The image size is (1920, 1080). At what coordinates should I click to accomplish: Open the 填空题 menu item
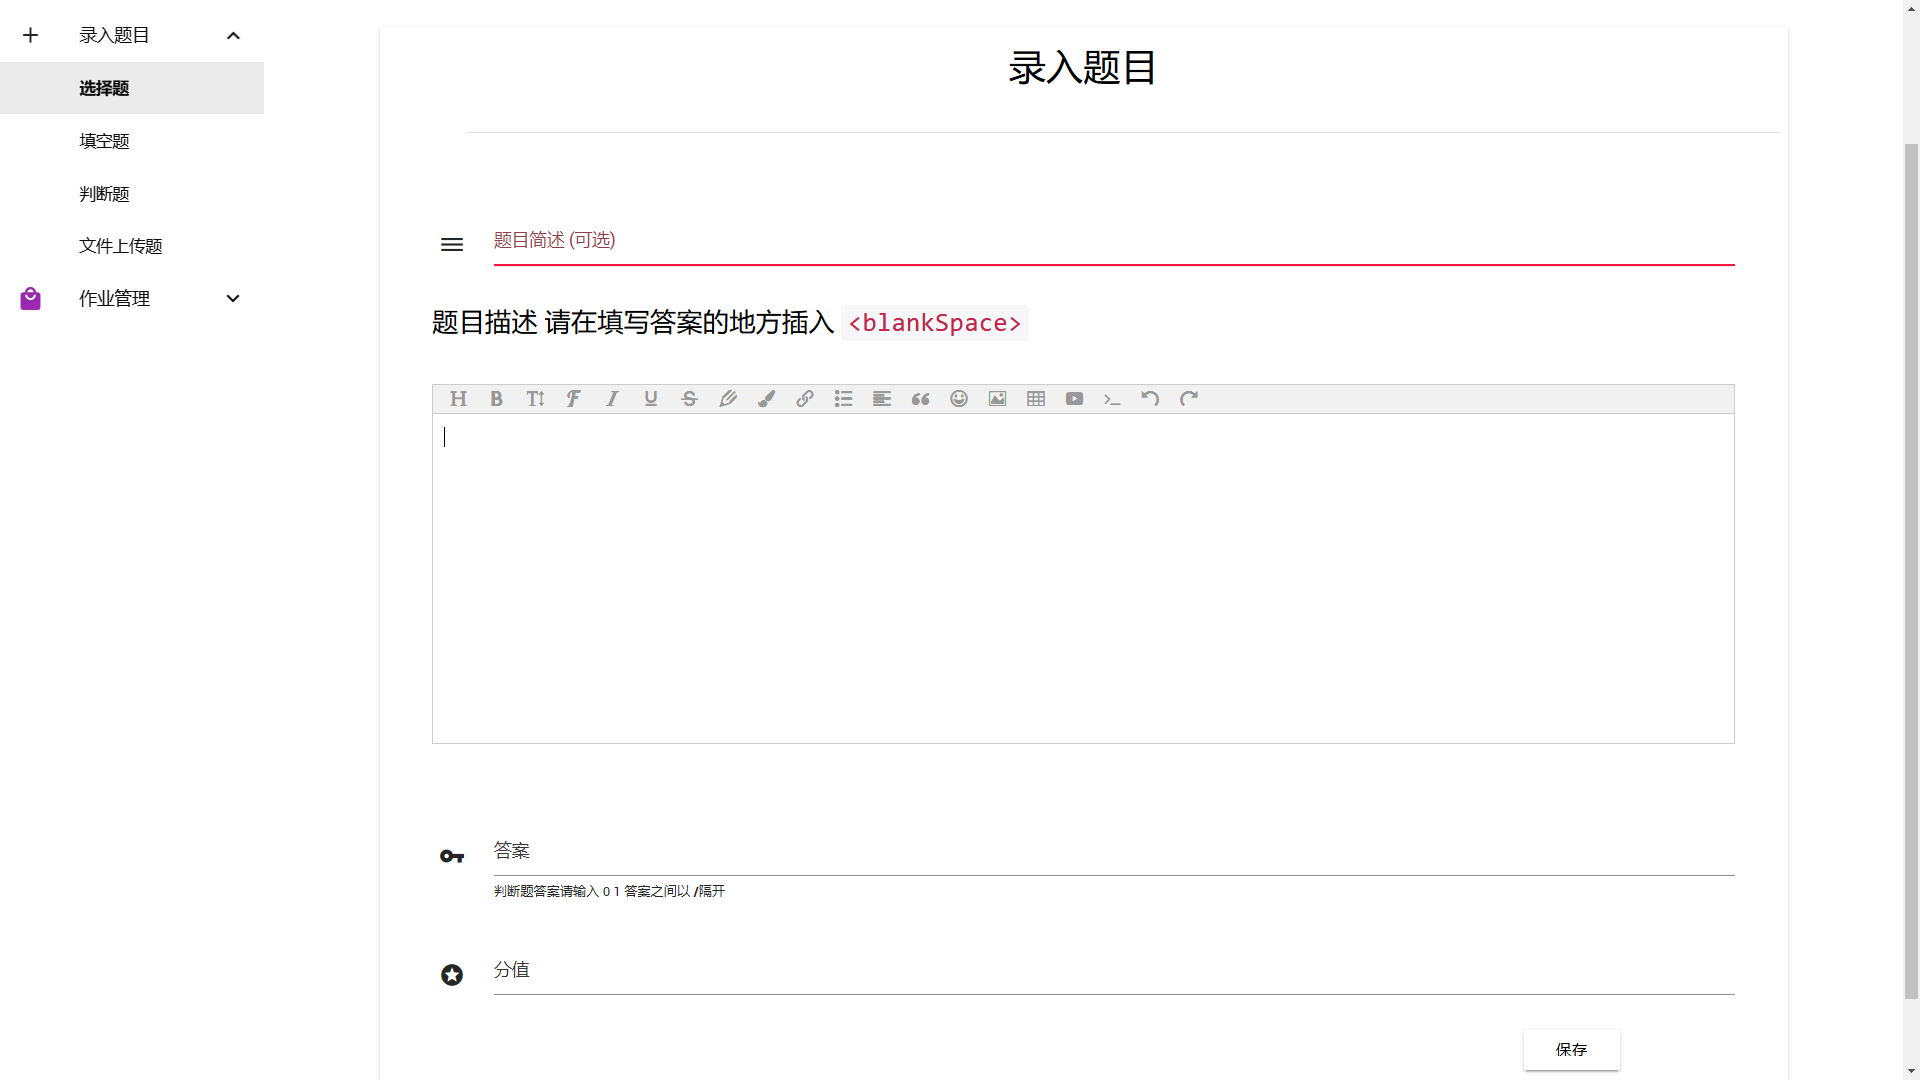pos(105,141)
